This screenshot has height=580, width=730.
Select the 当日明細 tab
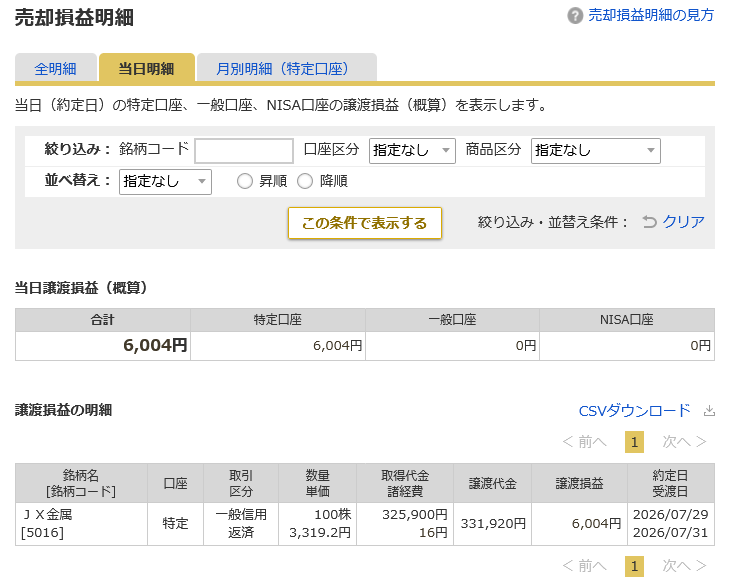point(146,69)
